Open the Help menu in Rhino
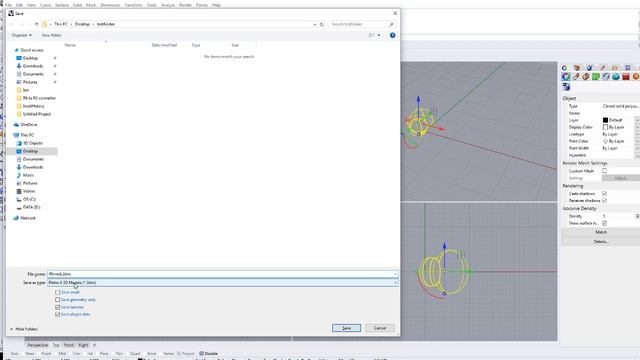 point(216,5)
